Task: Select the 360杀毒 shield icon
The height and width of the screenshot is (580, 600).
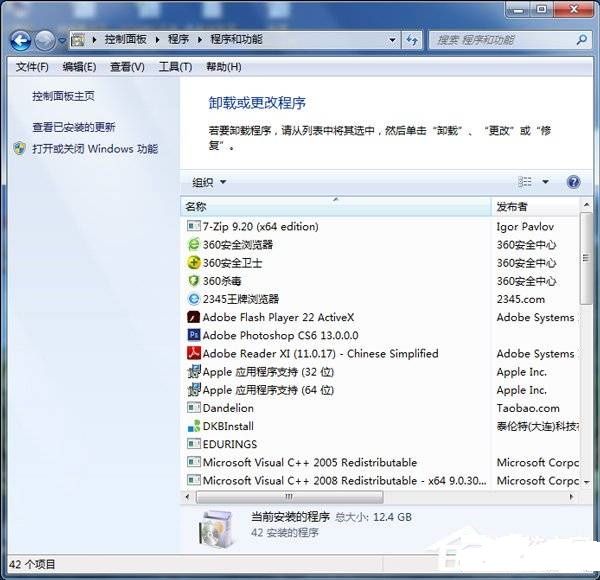Action: click(194, 281)
